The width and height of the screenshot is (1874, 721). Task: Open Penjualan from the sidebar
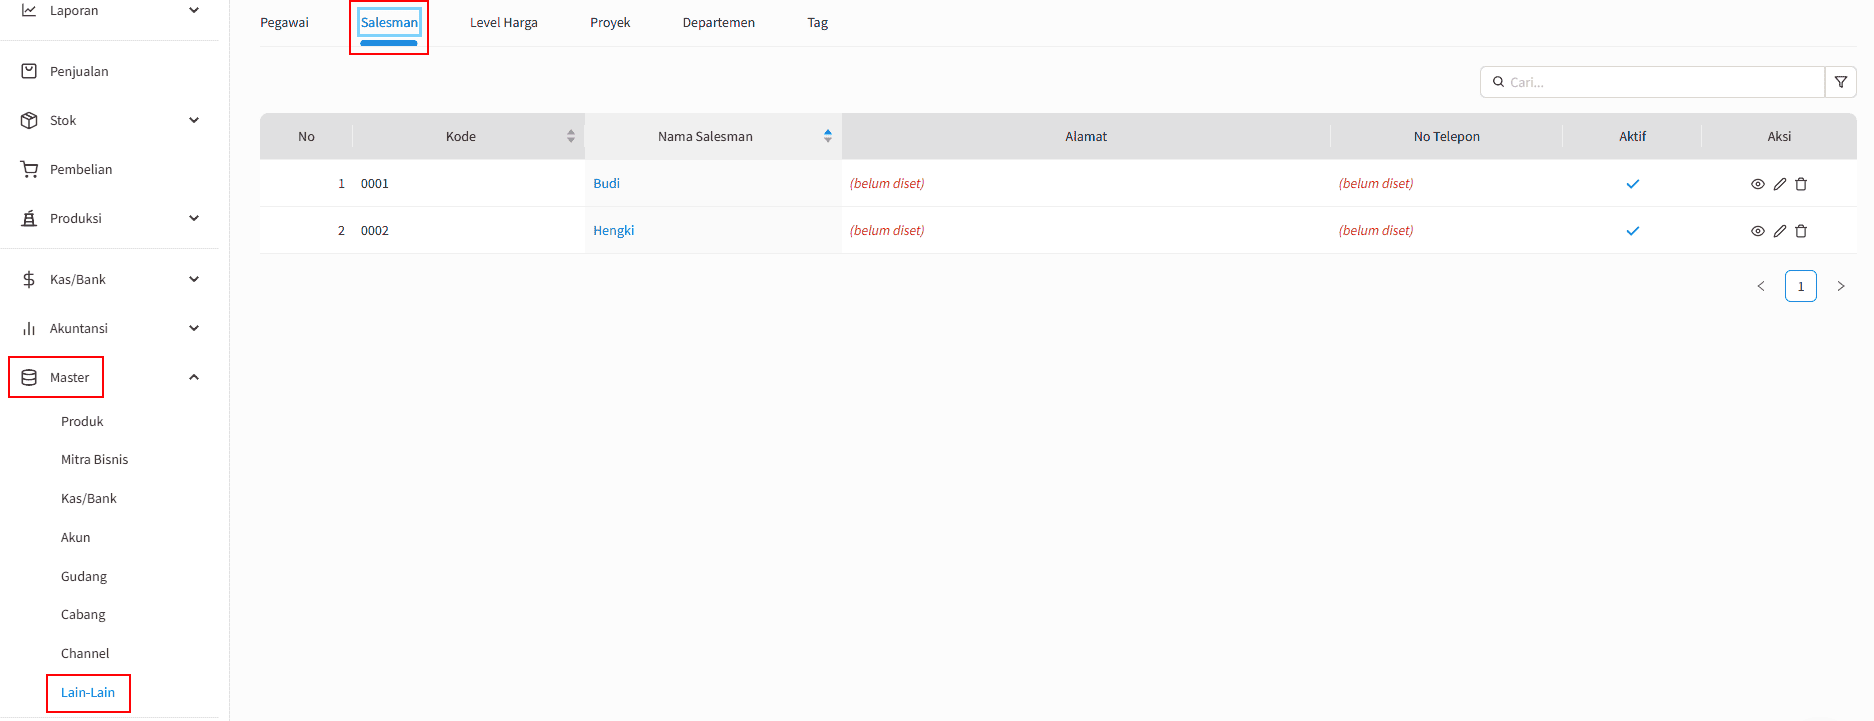pyautogui.click(x=79, y=72)
